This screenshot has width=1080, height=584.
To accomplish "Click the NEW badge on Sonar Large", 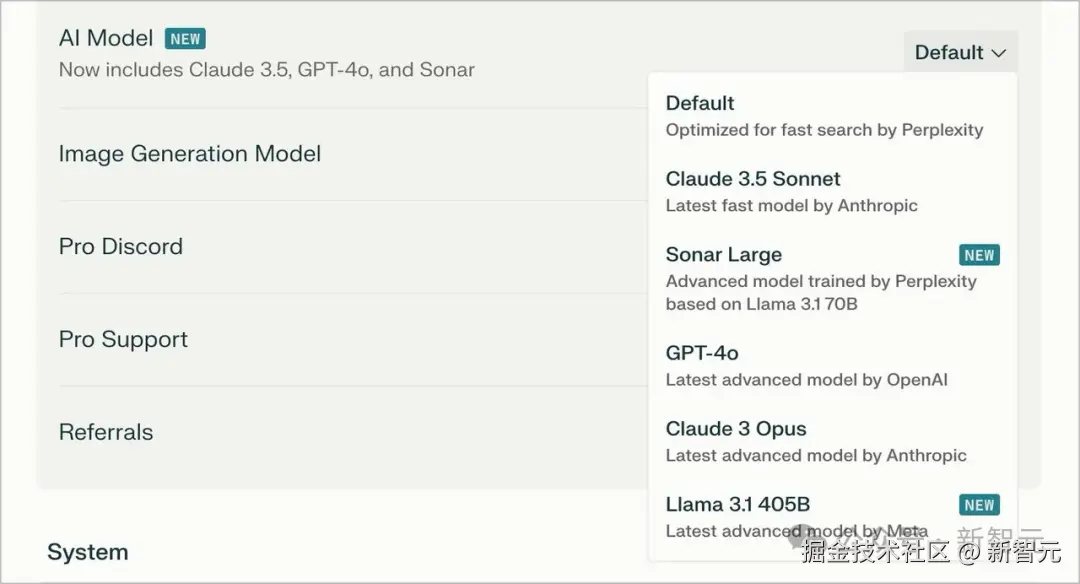I will [x=979, y=255].
